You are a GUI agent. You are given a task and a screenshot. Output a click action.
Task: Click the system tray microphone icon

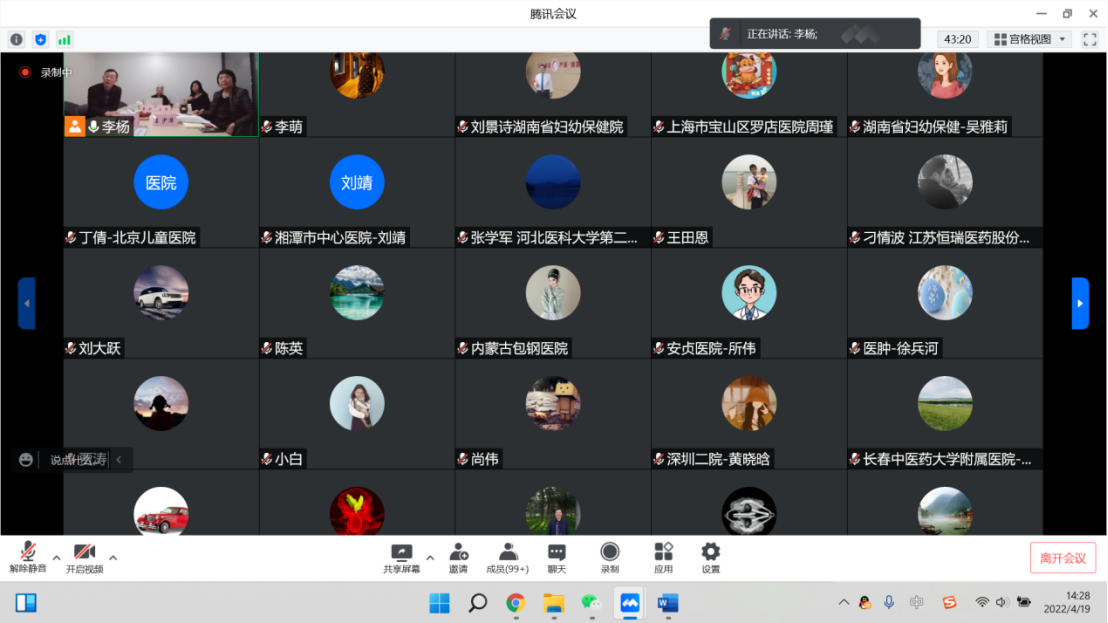click(x=889, y=603)
